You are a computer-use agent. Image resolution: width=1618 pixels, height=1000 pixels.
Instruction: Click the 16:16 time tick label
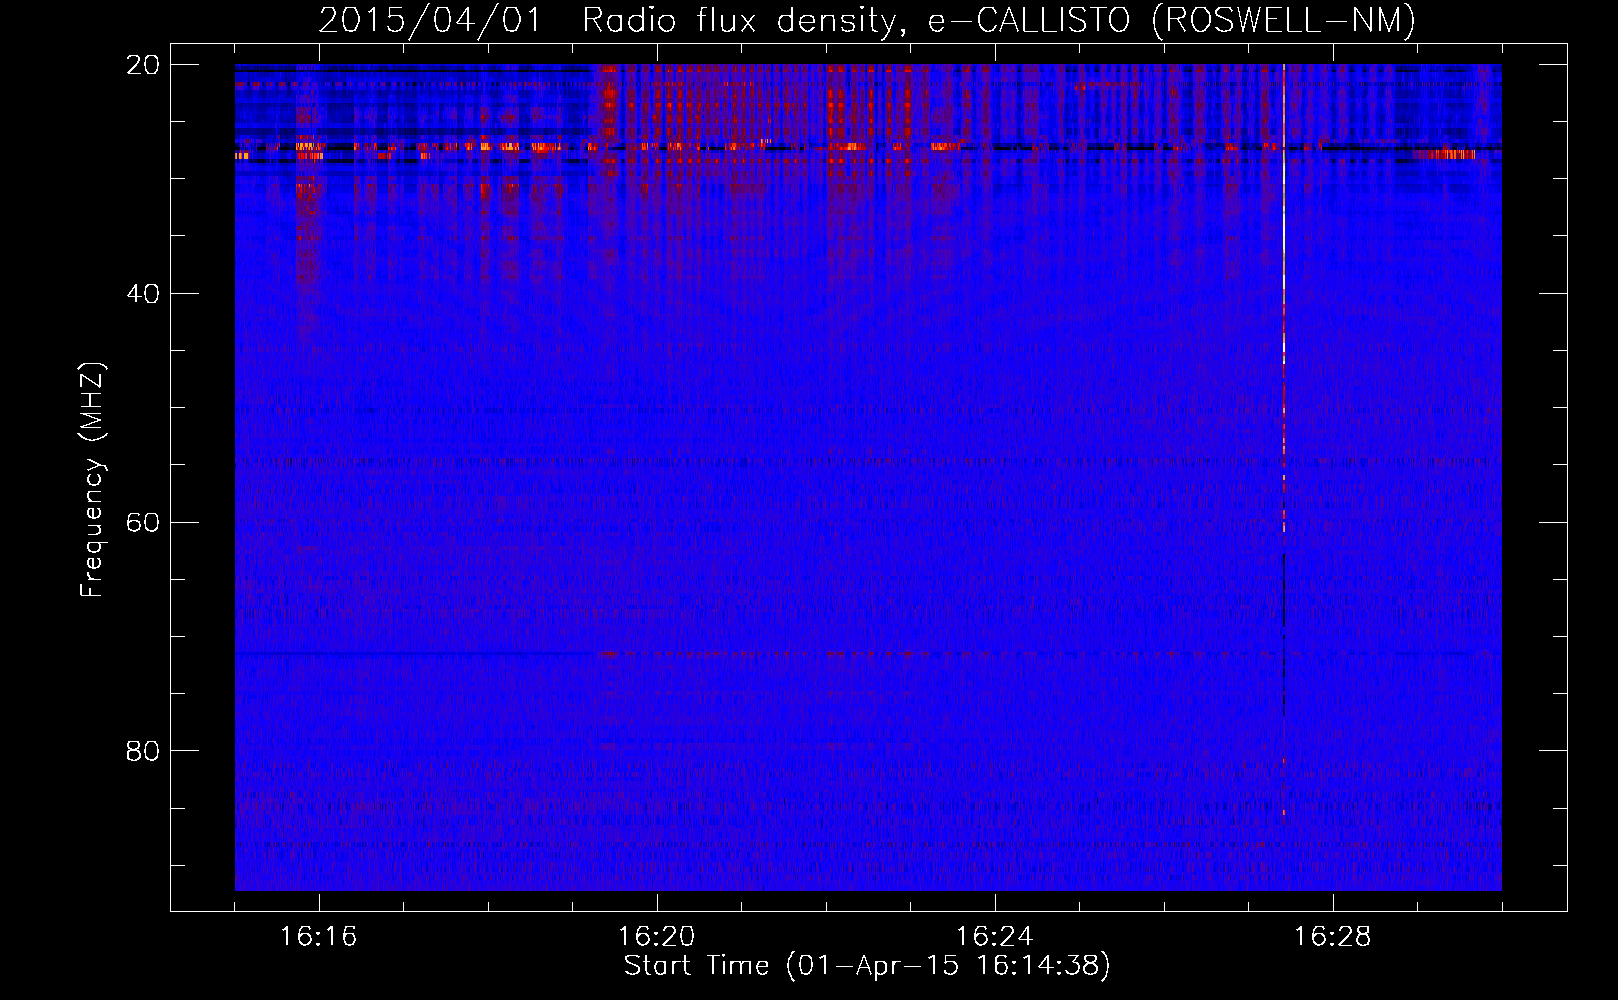click(318, 937)
